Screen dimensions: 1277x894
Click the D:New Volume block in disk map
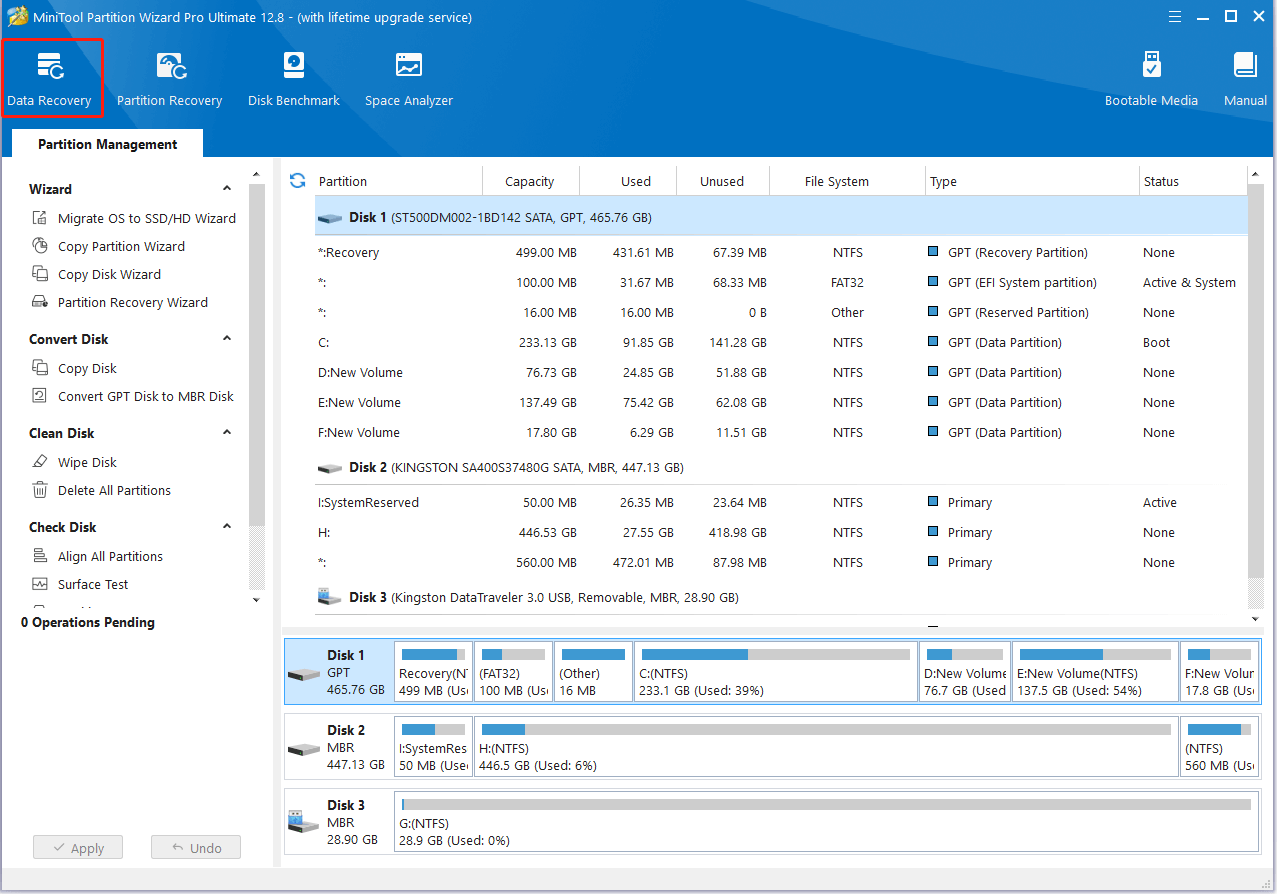pos(965,673)
